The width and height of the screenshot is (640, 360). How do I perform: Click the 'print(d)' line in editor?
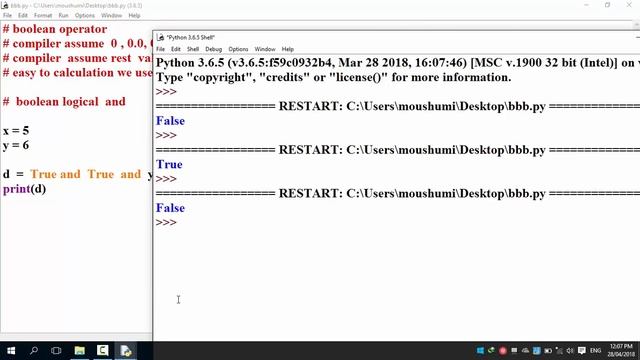tap(24, 189)
